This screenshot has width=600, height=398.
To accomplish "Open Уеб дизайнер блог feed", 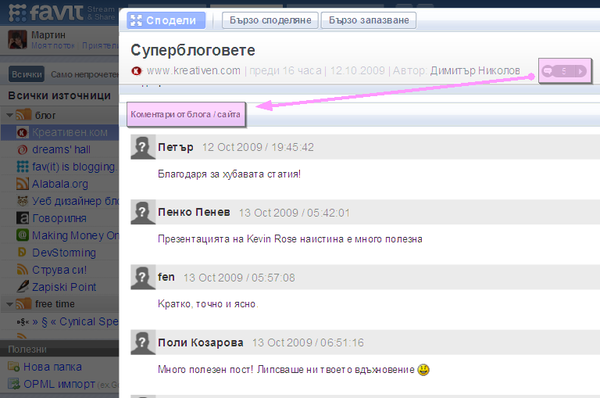I will click(x=75, y=201).
